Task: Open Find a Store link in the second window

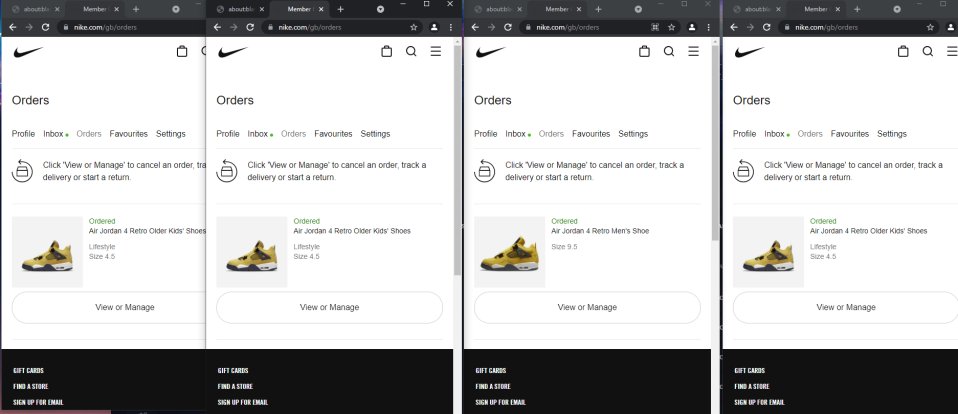Action: click(235, 387)
